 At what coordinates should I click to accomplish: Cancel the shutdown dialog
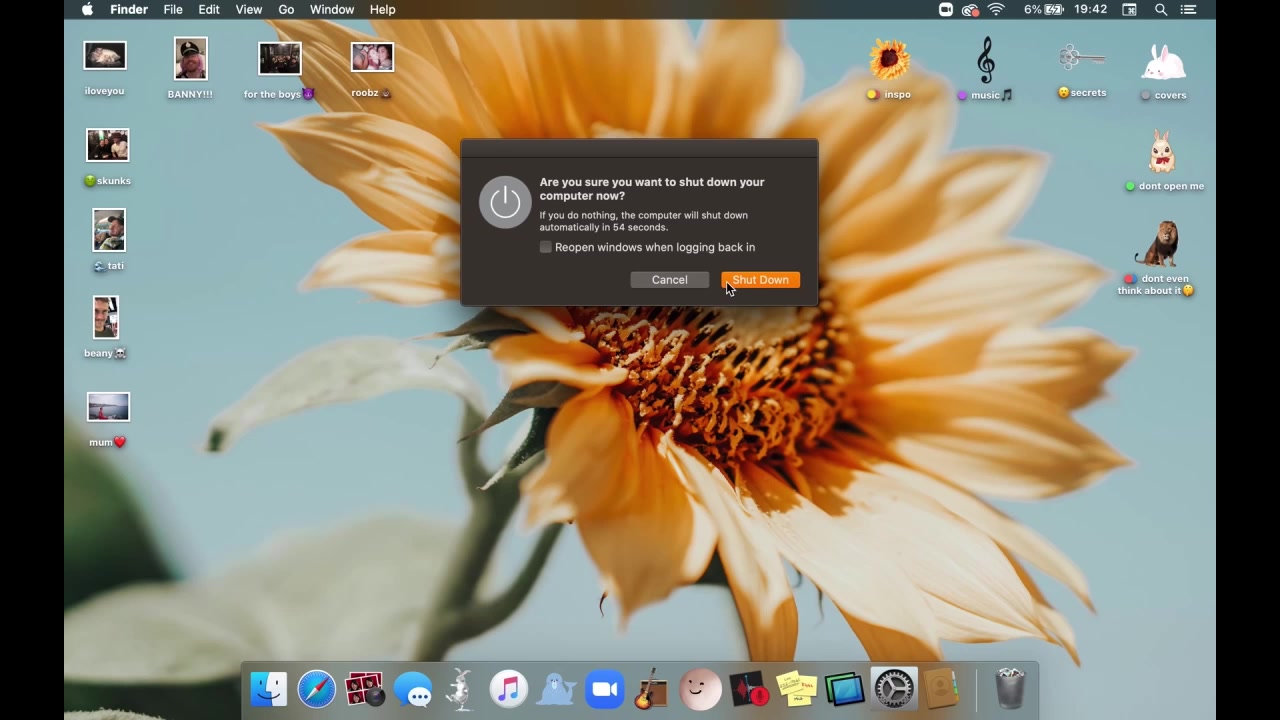tap(669, 280)
